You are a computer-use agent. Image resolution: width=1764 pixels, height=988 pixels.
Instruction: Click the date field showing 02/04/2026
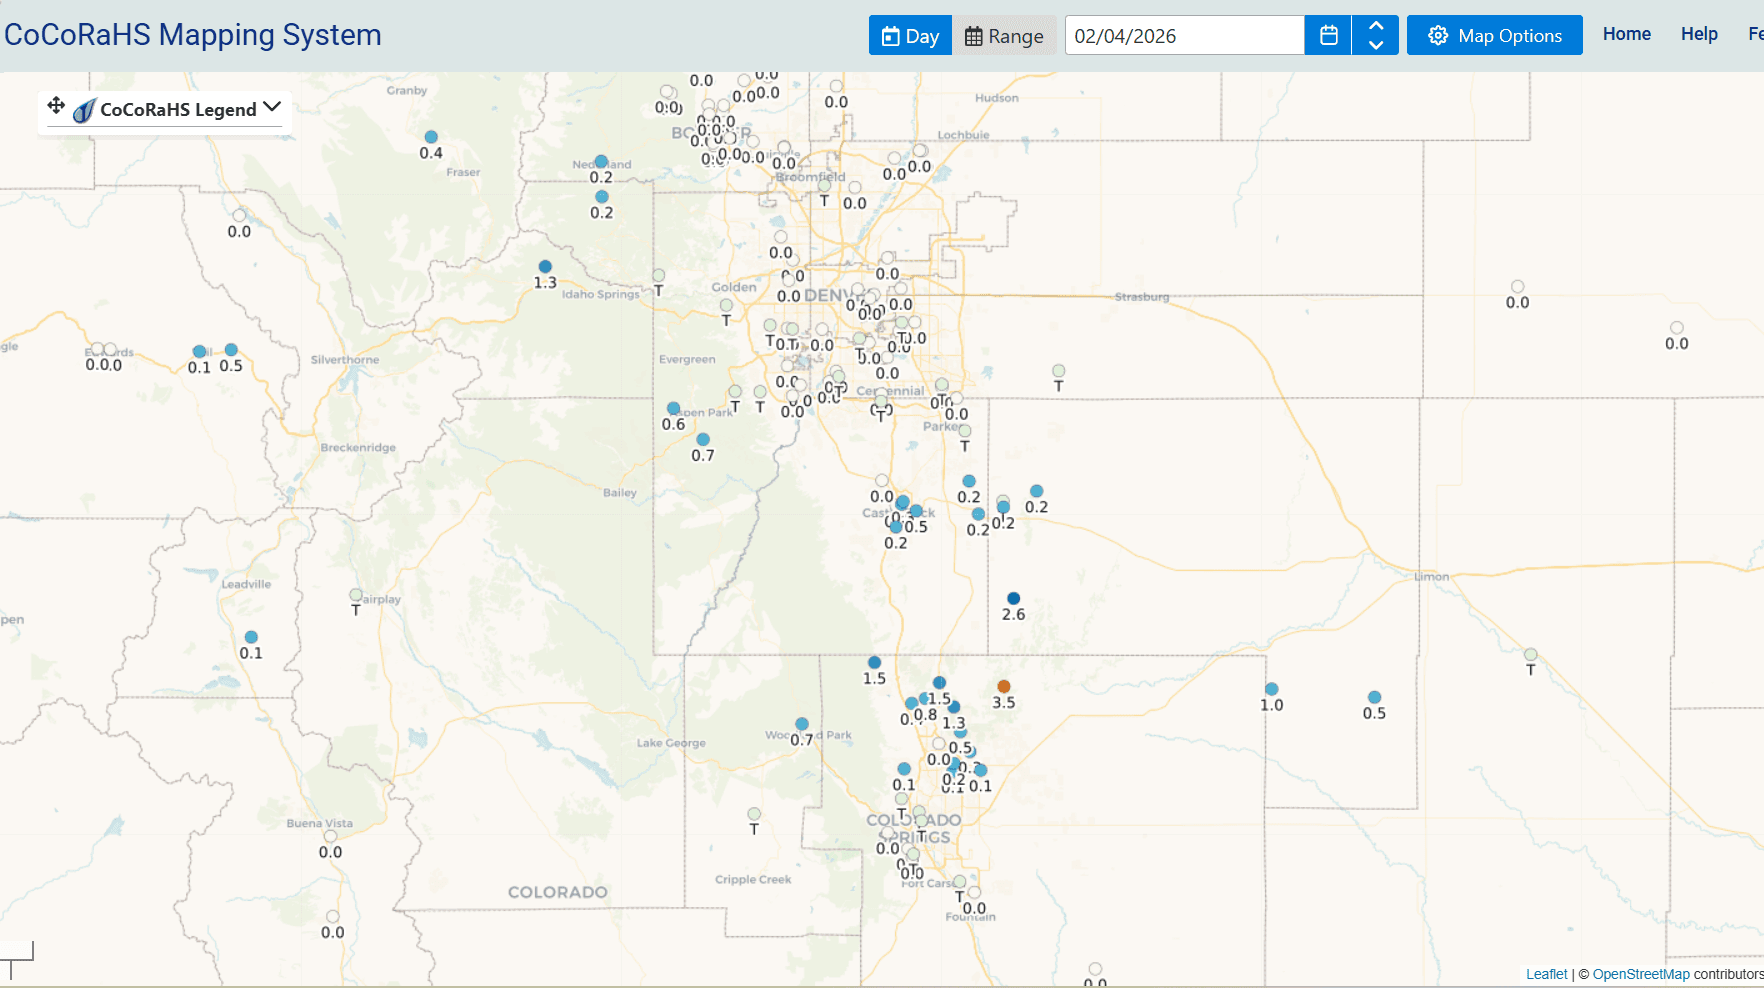pyautogui.click(x=1184, y=36)
